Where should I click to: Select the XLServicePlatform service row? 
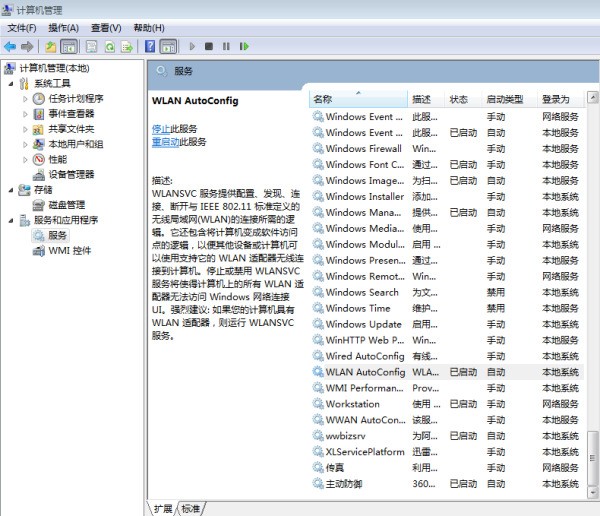[x=447, y=452]
